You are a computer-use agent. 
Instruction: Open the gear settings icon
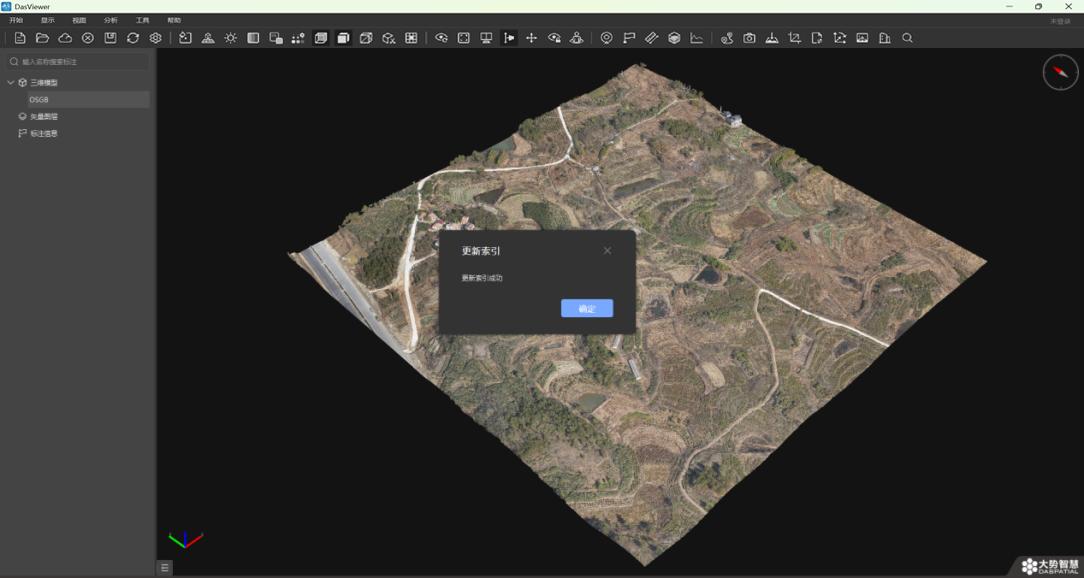[x=156, y=38]
